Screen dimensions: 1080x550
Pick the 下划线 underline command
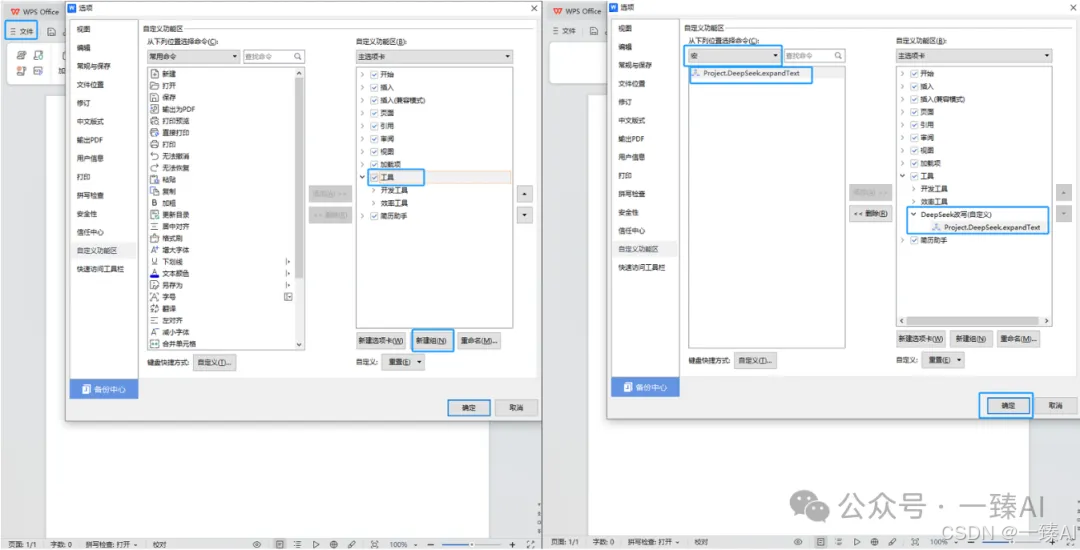[x=171, y=262]
